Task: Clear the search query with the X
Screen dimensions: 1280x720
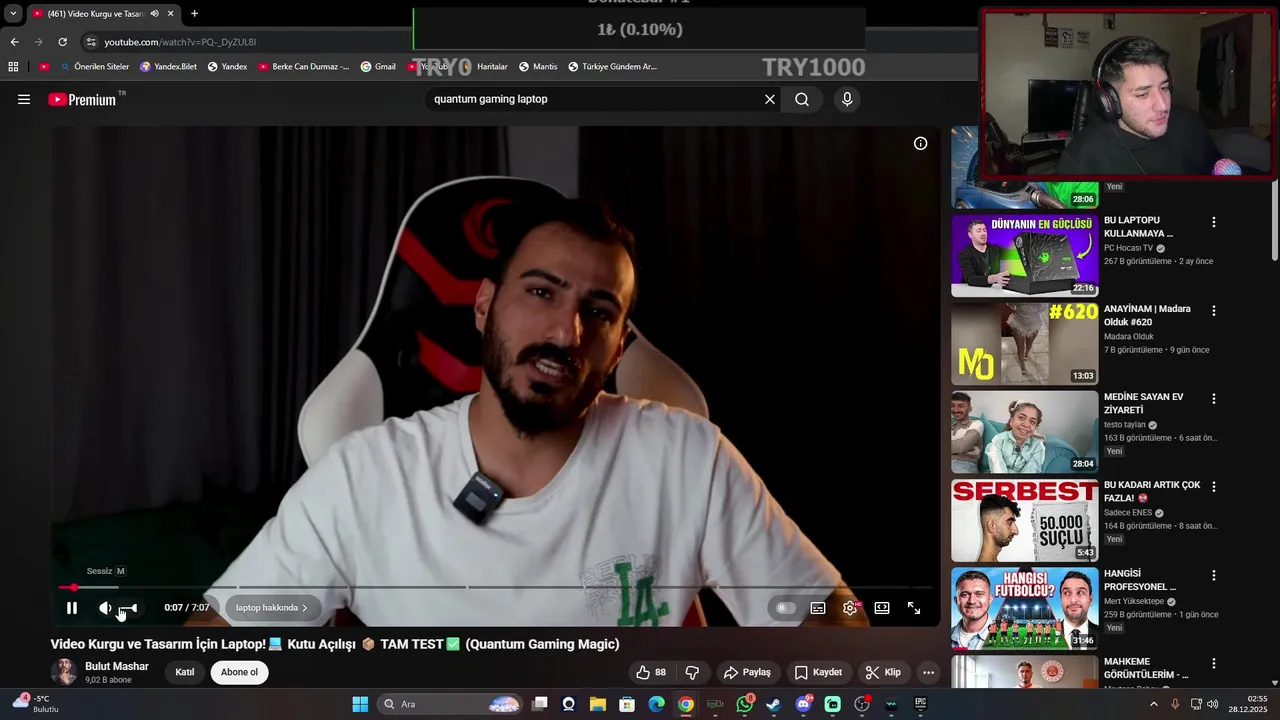Action: point(770,99)
